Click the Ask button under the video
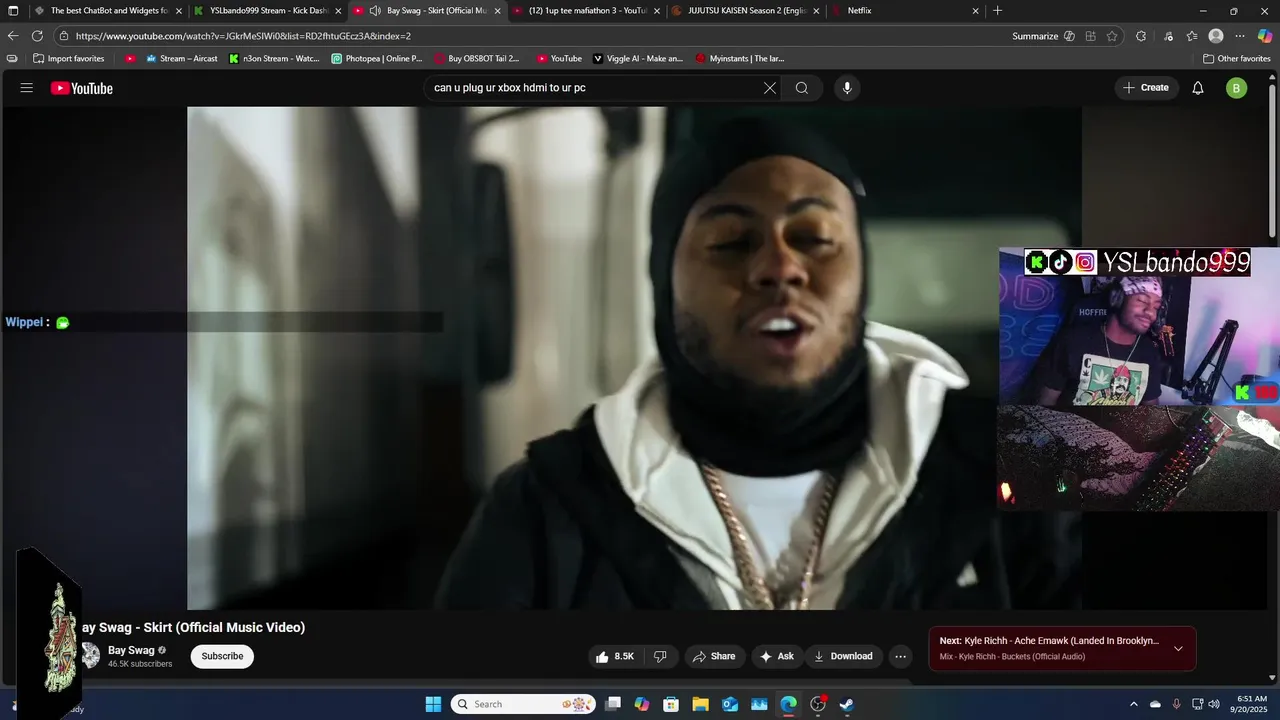1280x720 pixels. 776,656
